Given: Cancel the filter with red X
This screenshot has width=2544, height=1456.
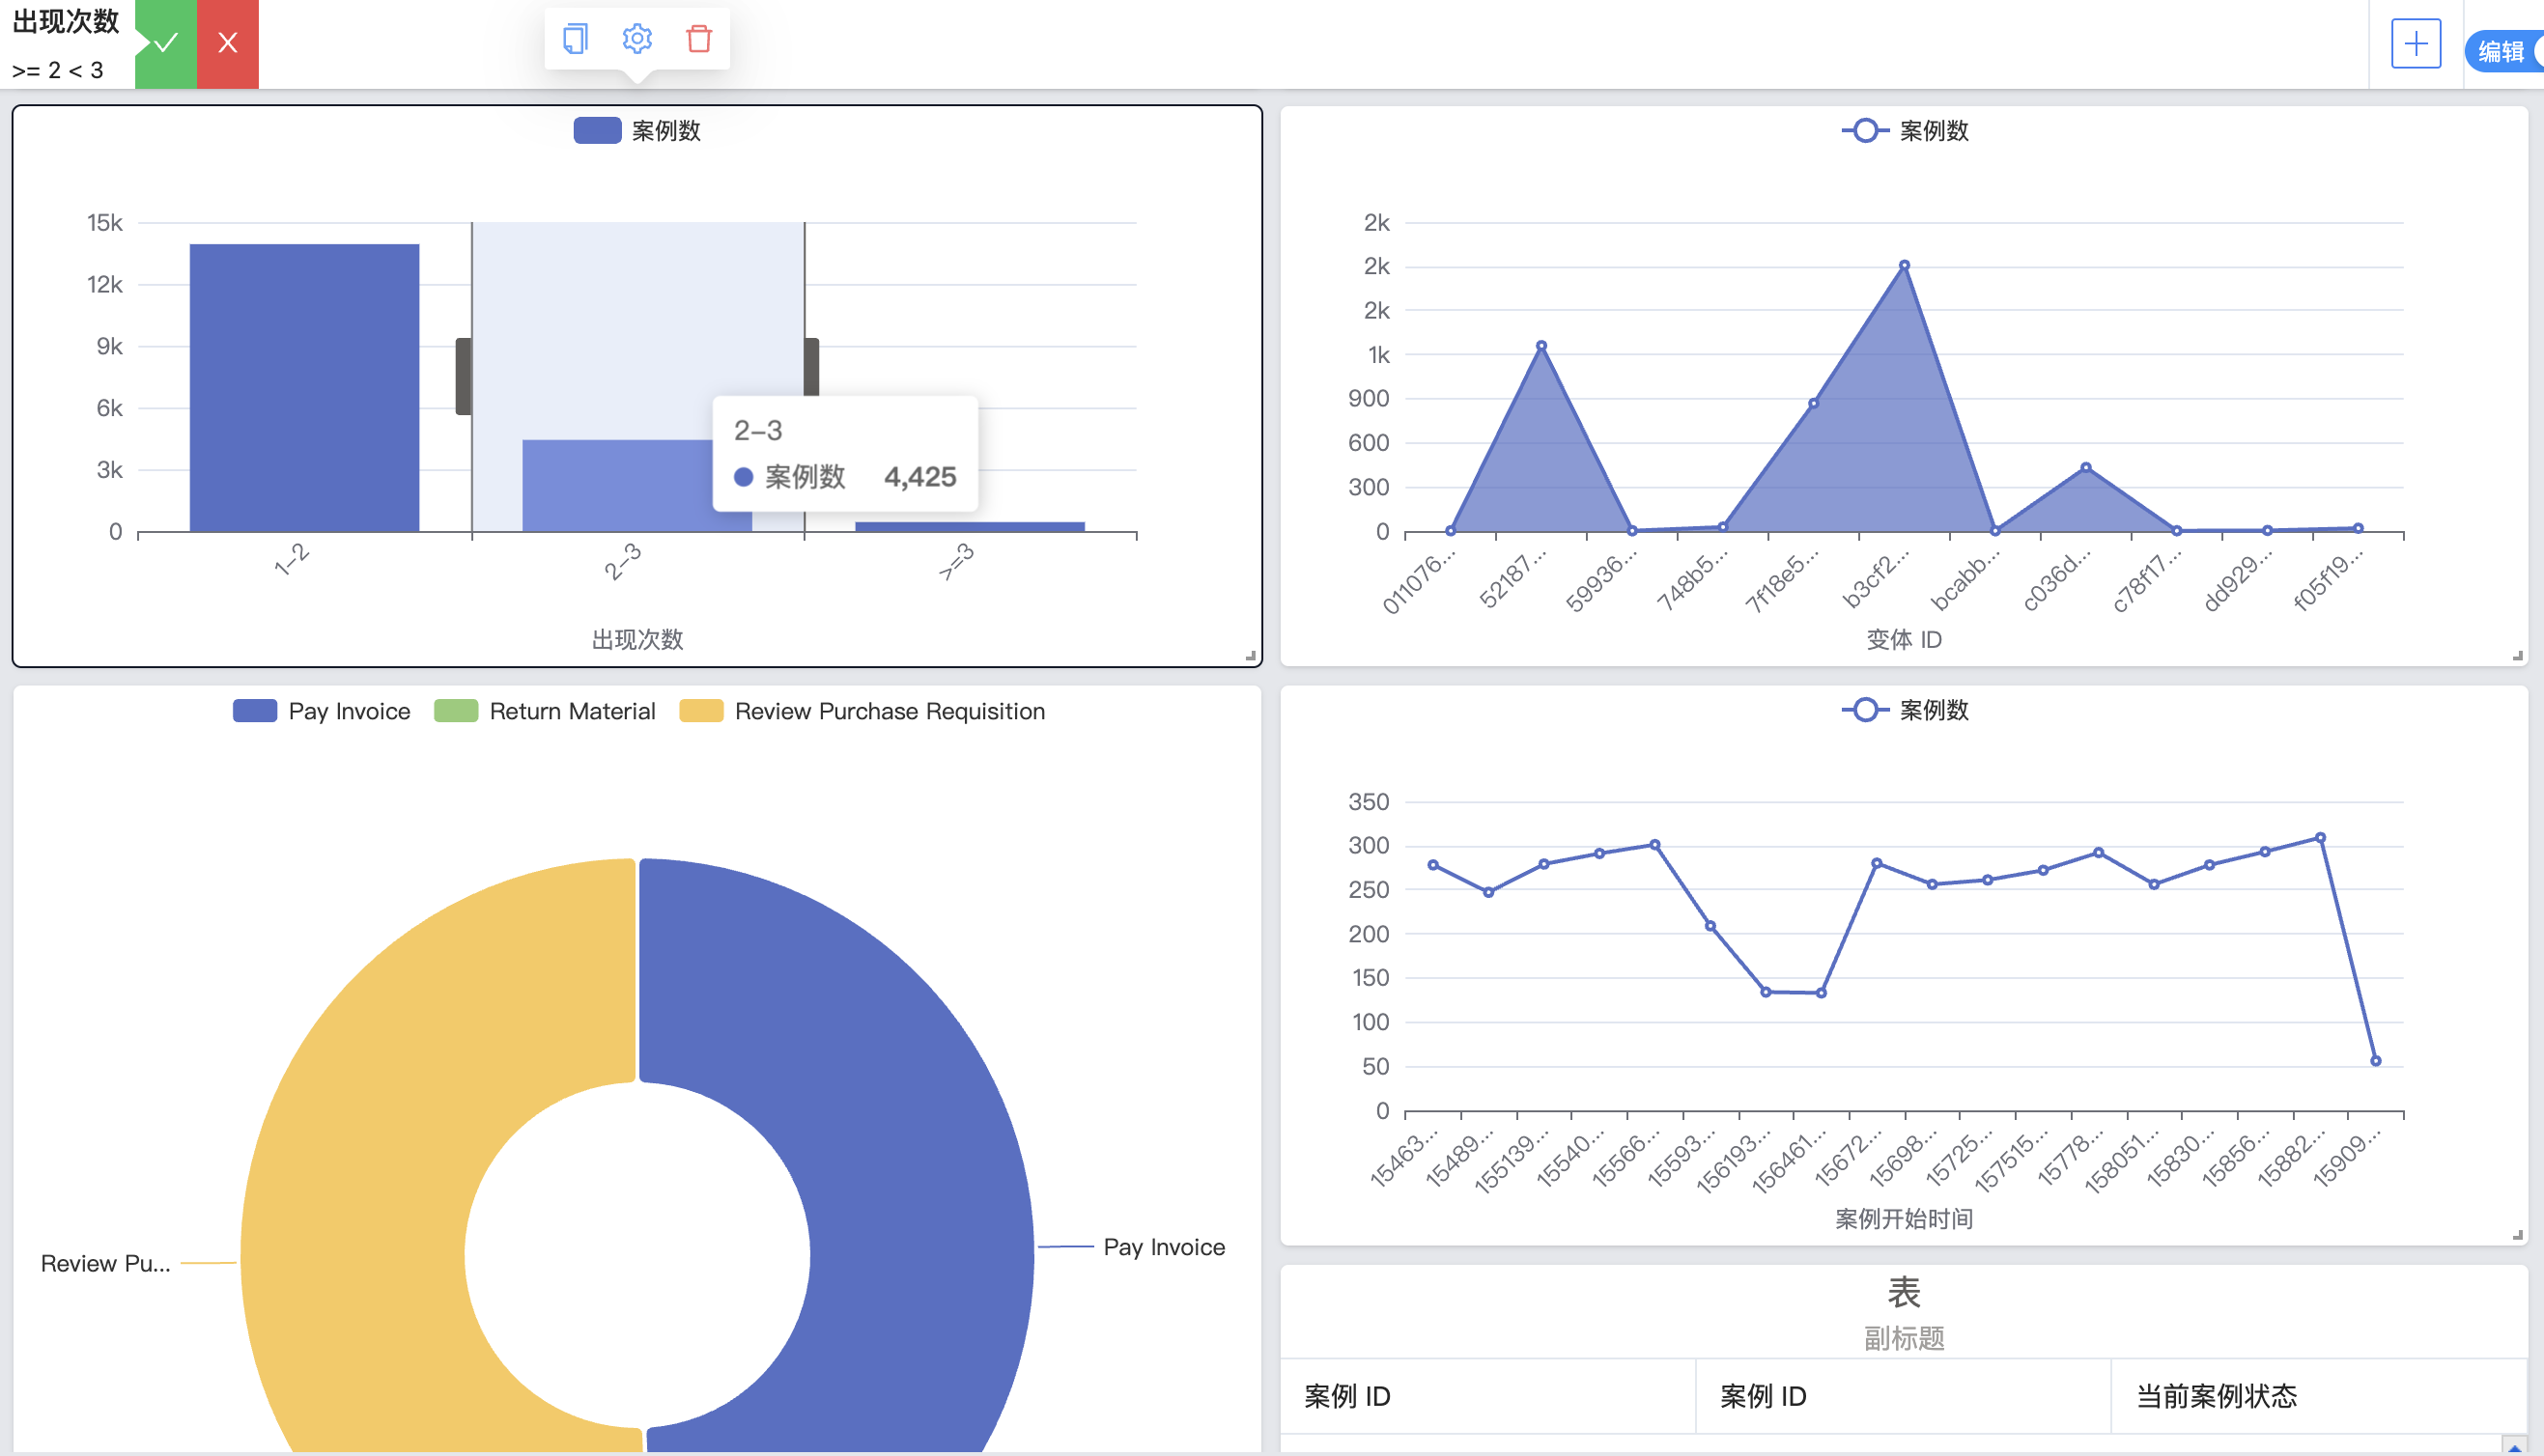Looking at the screenshot, I should 228,43.
